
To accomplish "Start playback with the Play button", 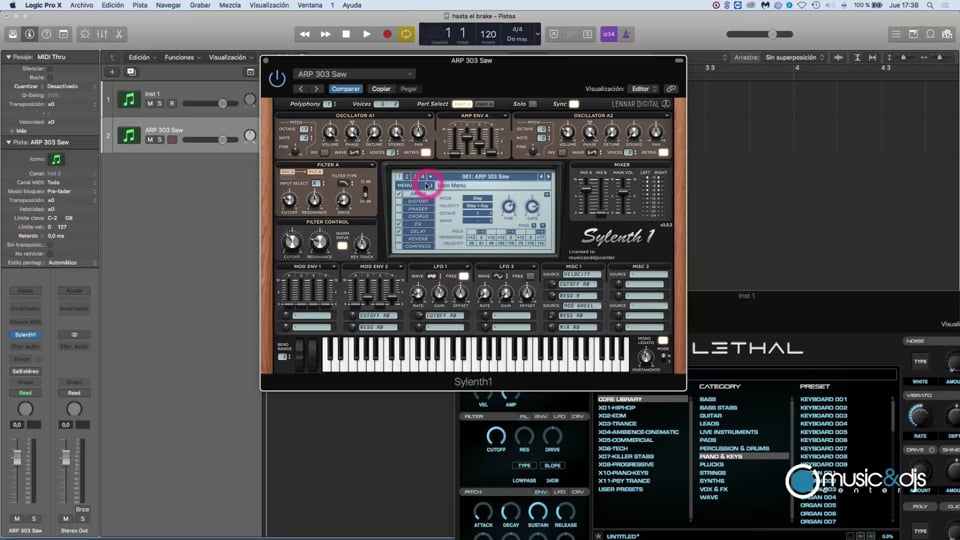I will [x=366, y=34].
